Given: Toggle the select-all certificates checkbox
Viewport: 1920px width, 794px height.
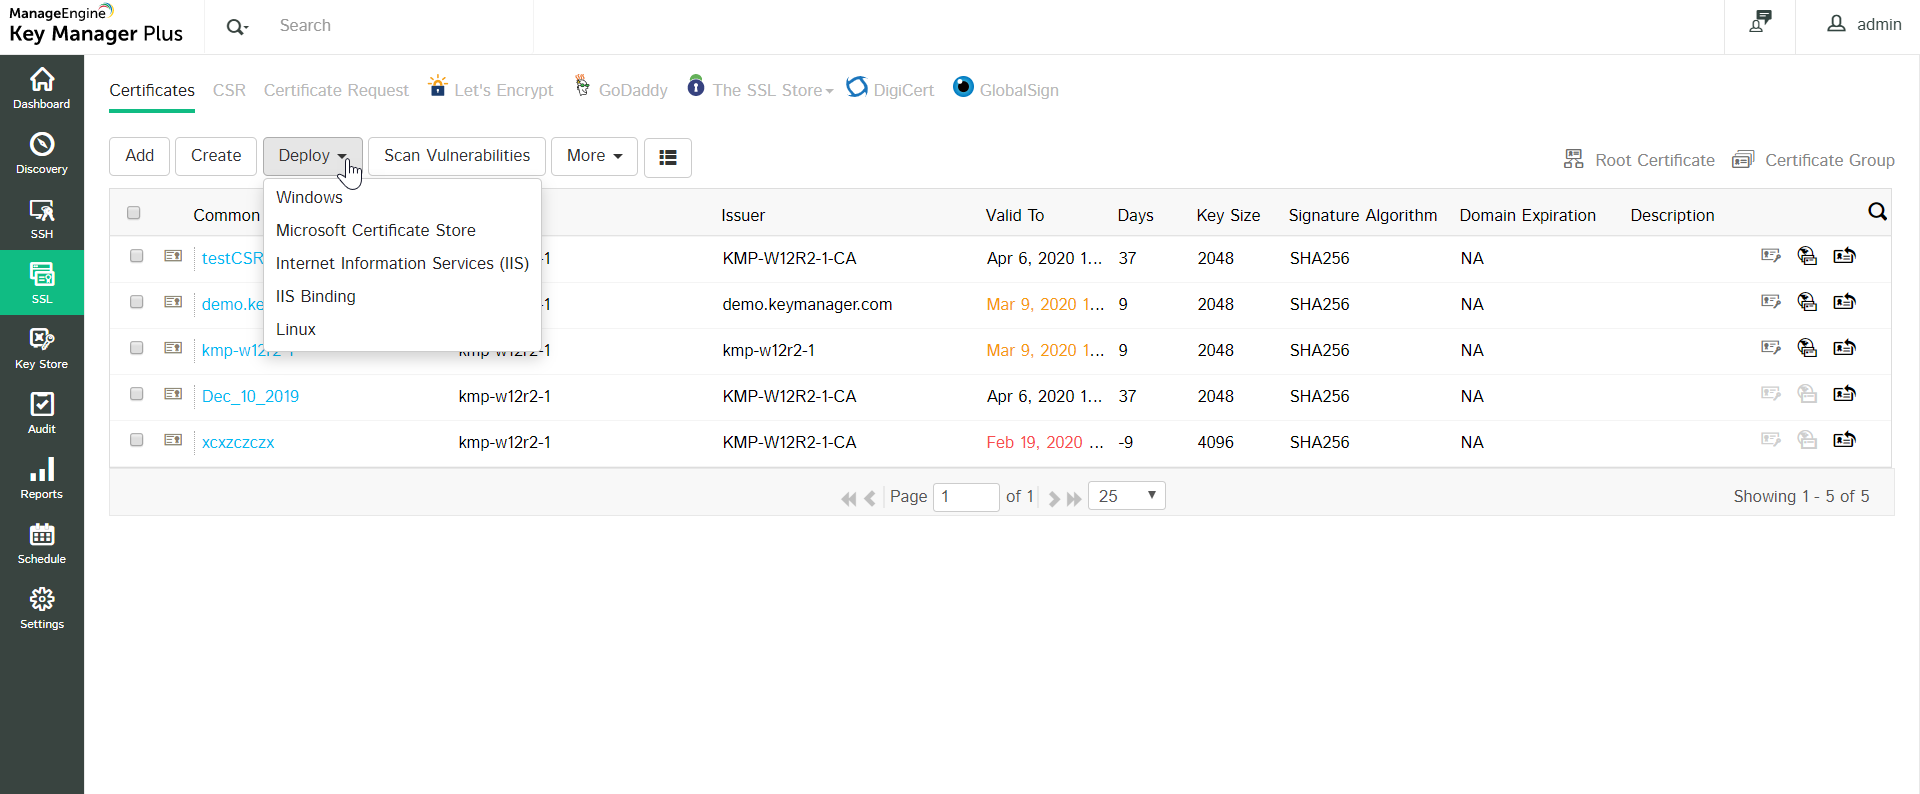Looking at the screenshot, I should click(x=134, y=213).
